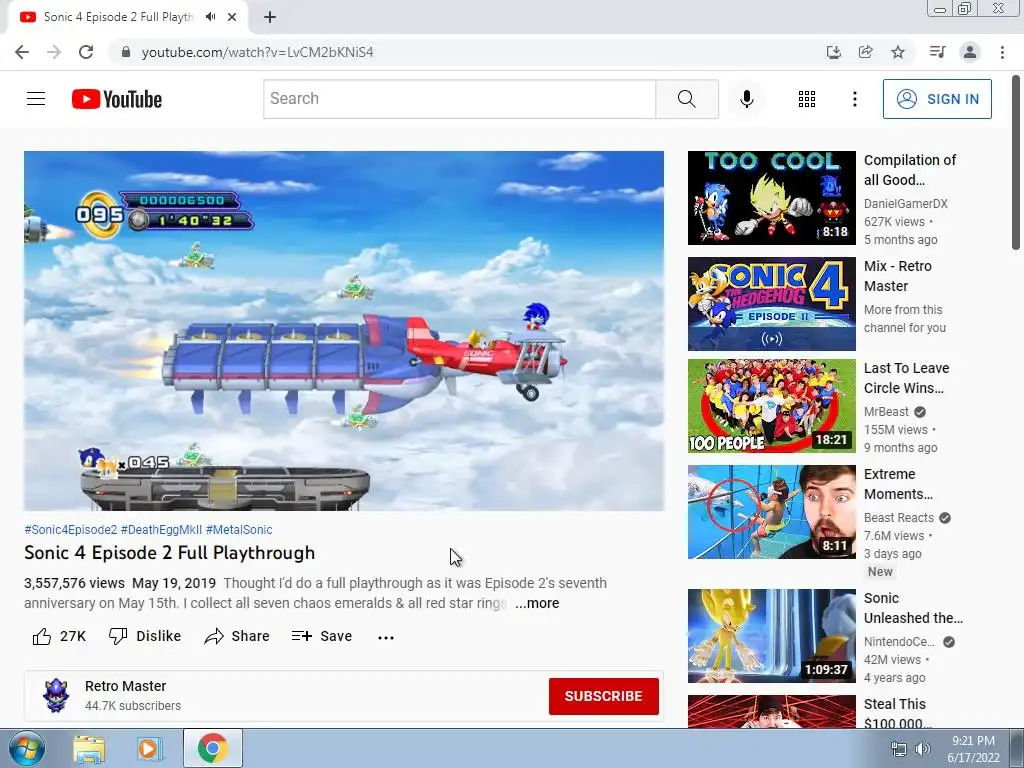Open the Retro Master channel name link

125,686
